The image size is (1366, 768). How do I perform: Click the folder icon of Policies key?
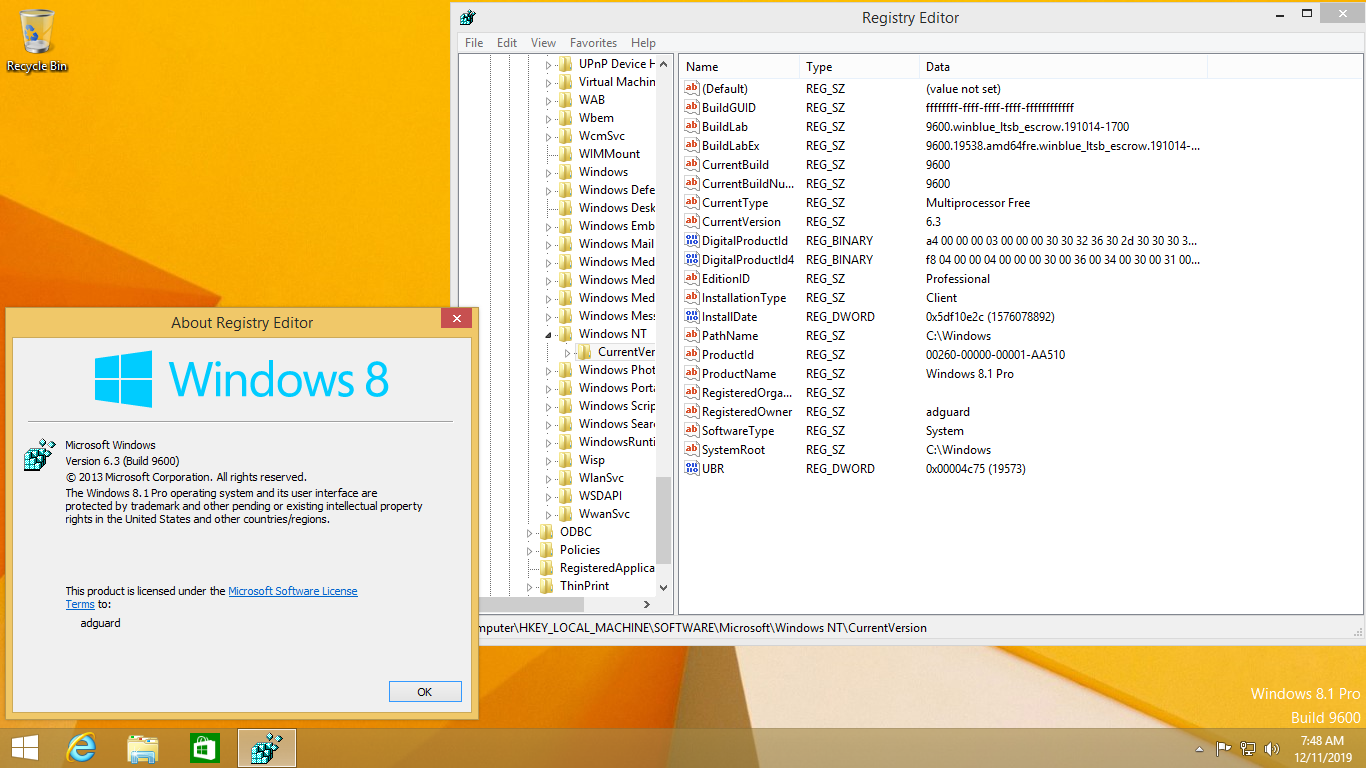click(x=547, y=550)
